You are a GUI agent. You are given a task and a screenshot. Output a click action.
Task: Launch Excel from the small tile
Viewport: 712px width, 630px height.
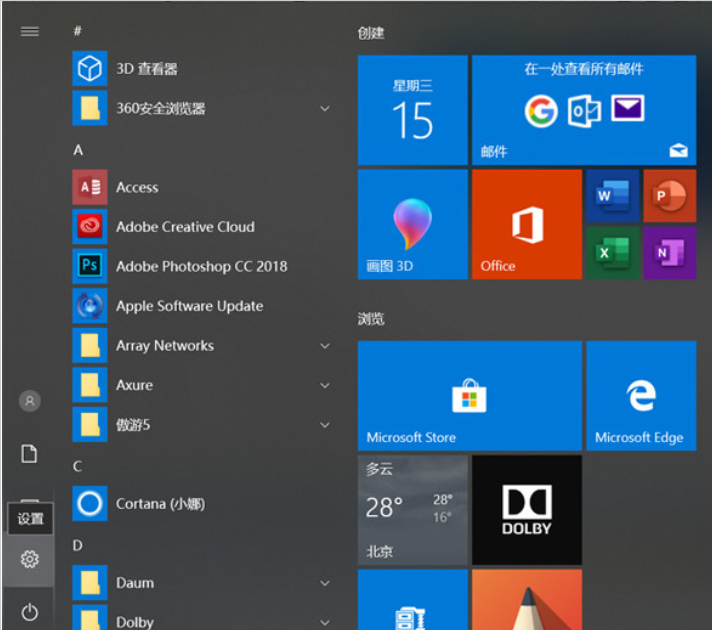[611, 253]
